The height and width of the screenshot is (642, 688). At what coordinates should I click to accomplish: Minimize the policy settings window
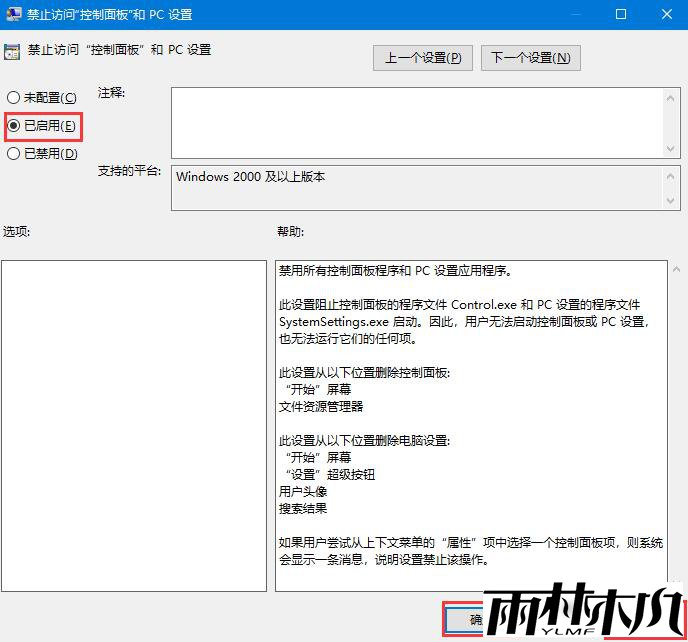[573, 14]
